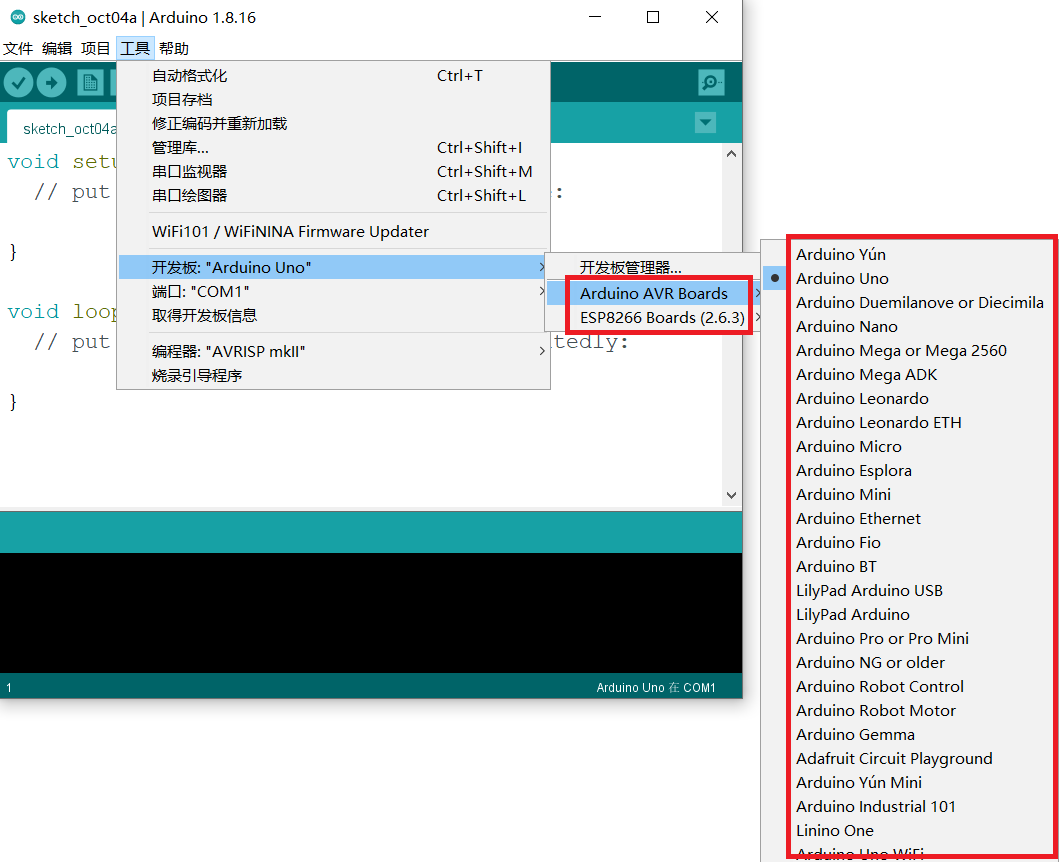
Task: Click the Verify checkmark toolbar icon
Action: [x=18, y=83]
